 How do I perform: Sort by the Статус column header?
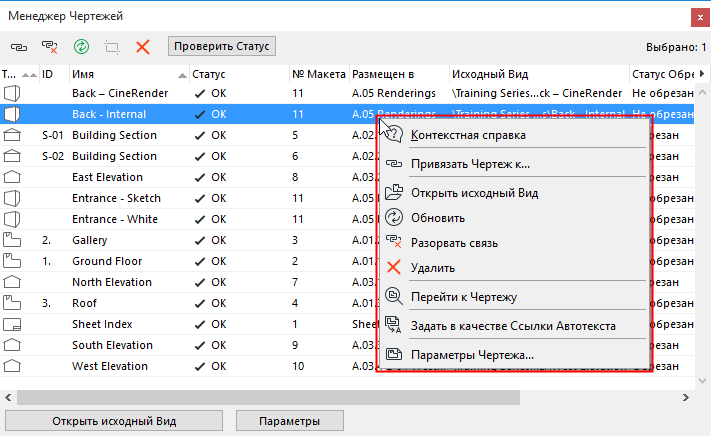(230, 74)
